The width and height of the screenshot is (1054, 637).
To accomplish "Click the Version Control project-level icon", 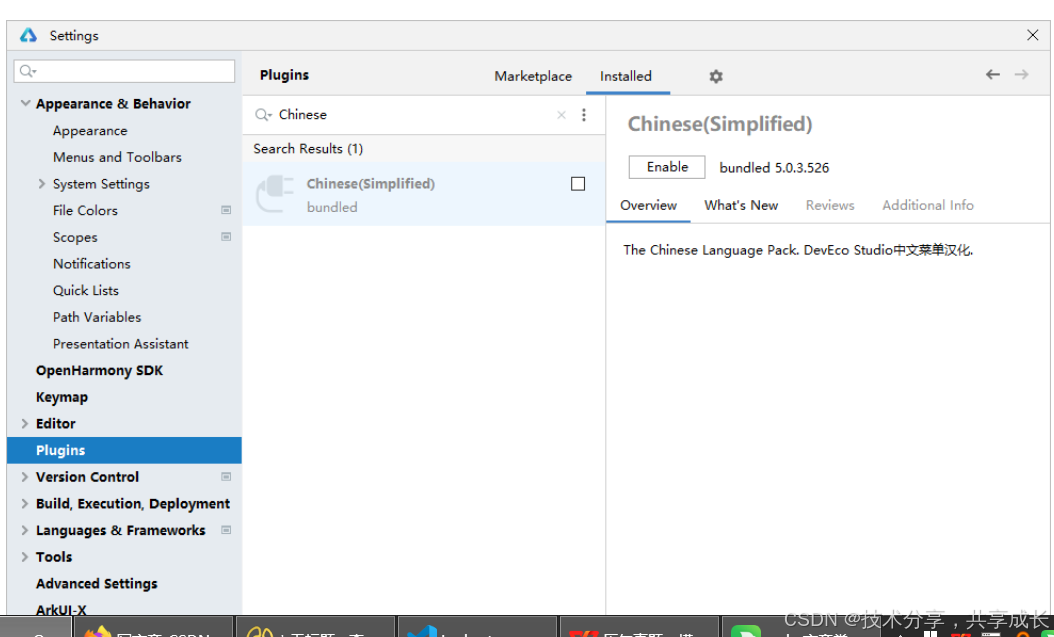I will [226, 476].
